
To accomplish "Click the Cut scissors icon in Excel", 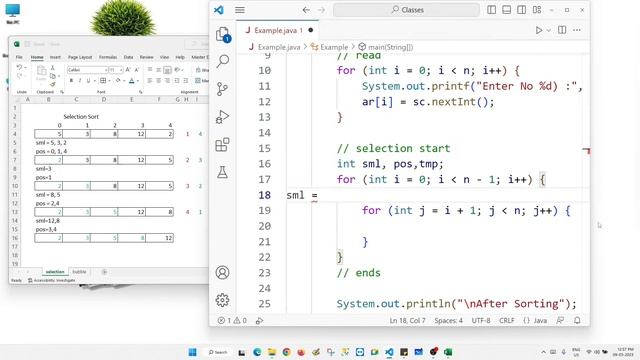I will tap(52, 68).
